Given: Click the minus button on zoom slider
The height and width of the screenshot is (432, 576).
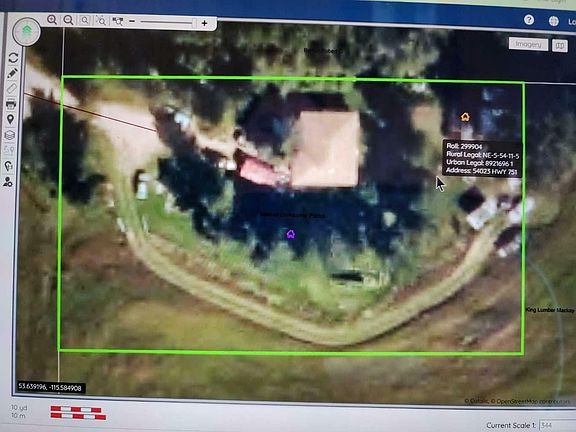Looking at the screenshot, I should [x=132, y=21].
